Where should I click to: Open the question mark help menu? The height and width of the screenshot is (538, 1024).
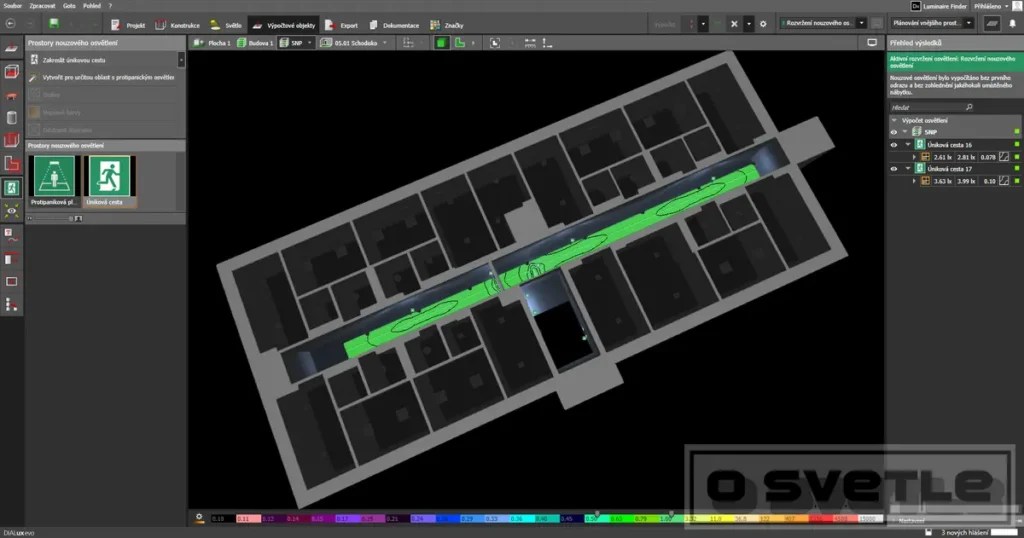110,6
